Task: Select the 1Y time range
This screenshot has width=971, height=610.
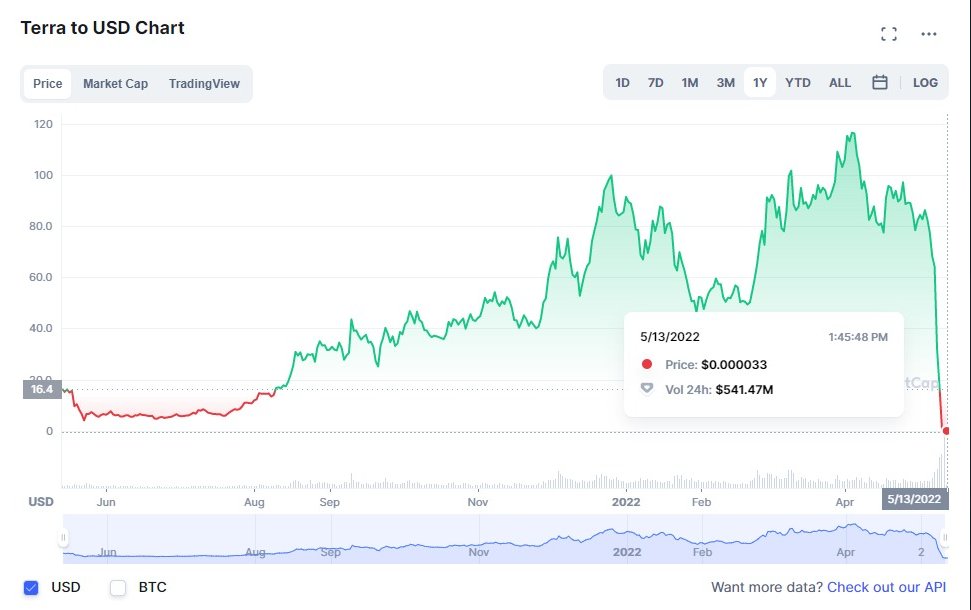Action: coord(760,82)
